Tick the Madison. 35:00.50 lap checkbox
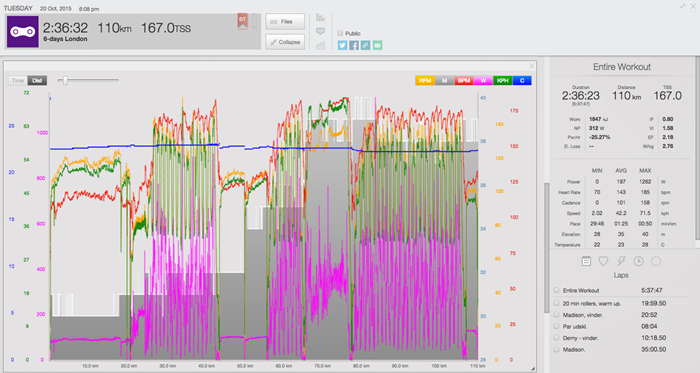The width and height of the screenshot is (700, 373). coord(556,349)
